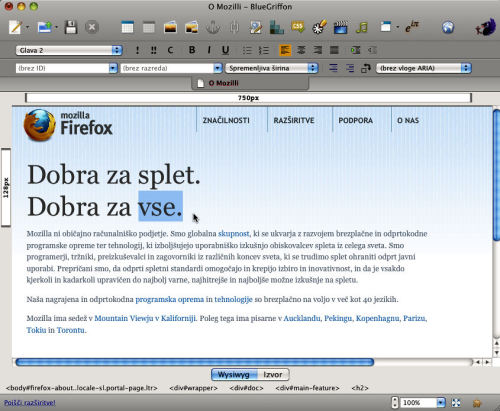Click O NAS in the page navigation
Image resolution: width=500 pixels, height=411 pixels.
pyautogui.click(x=408, y=120)
